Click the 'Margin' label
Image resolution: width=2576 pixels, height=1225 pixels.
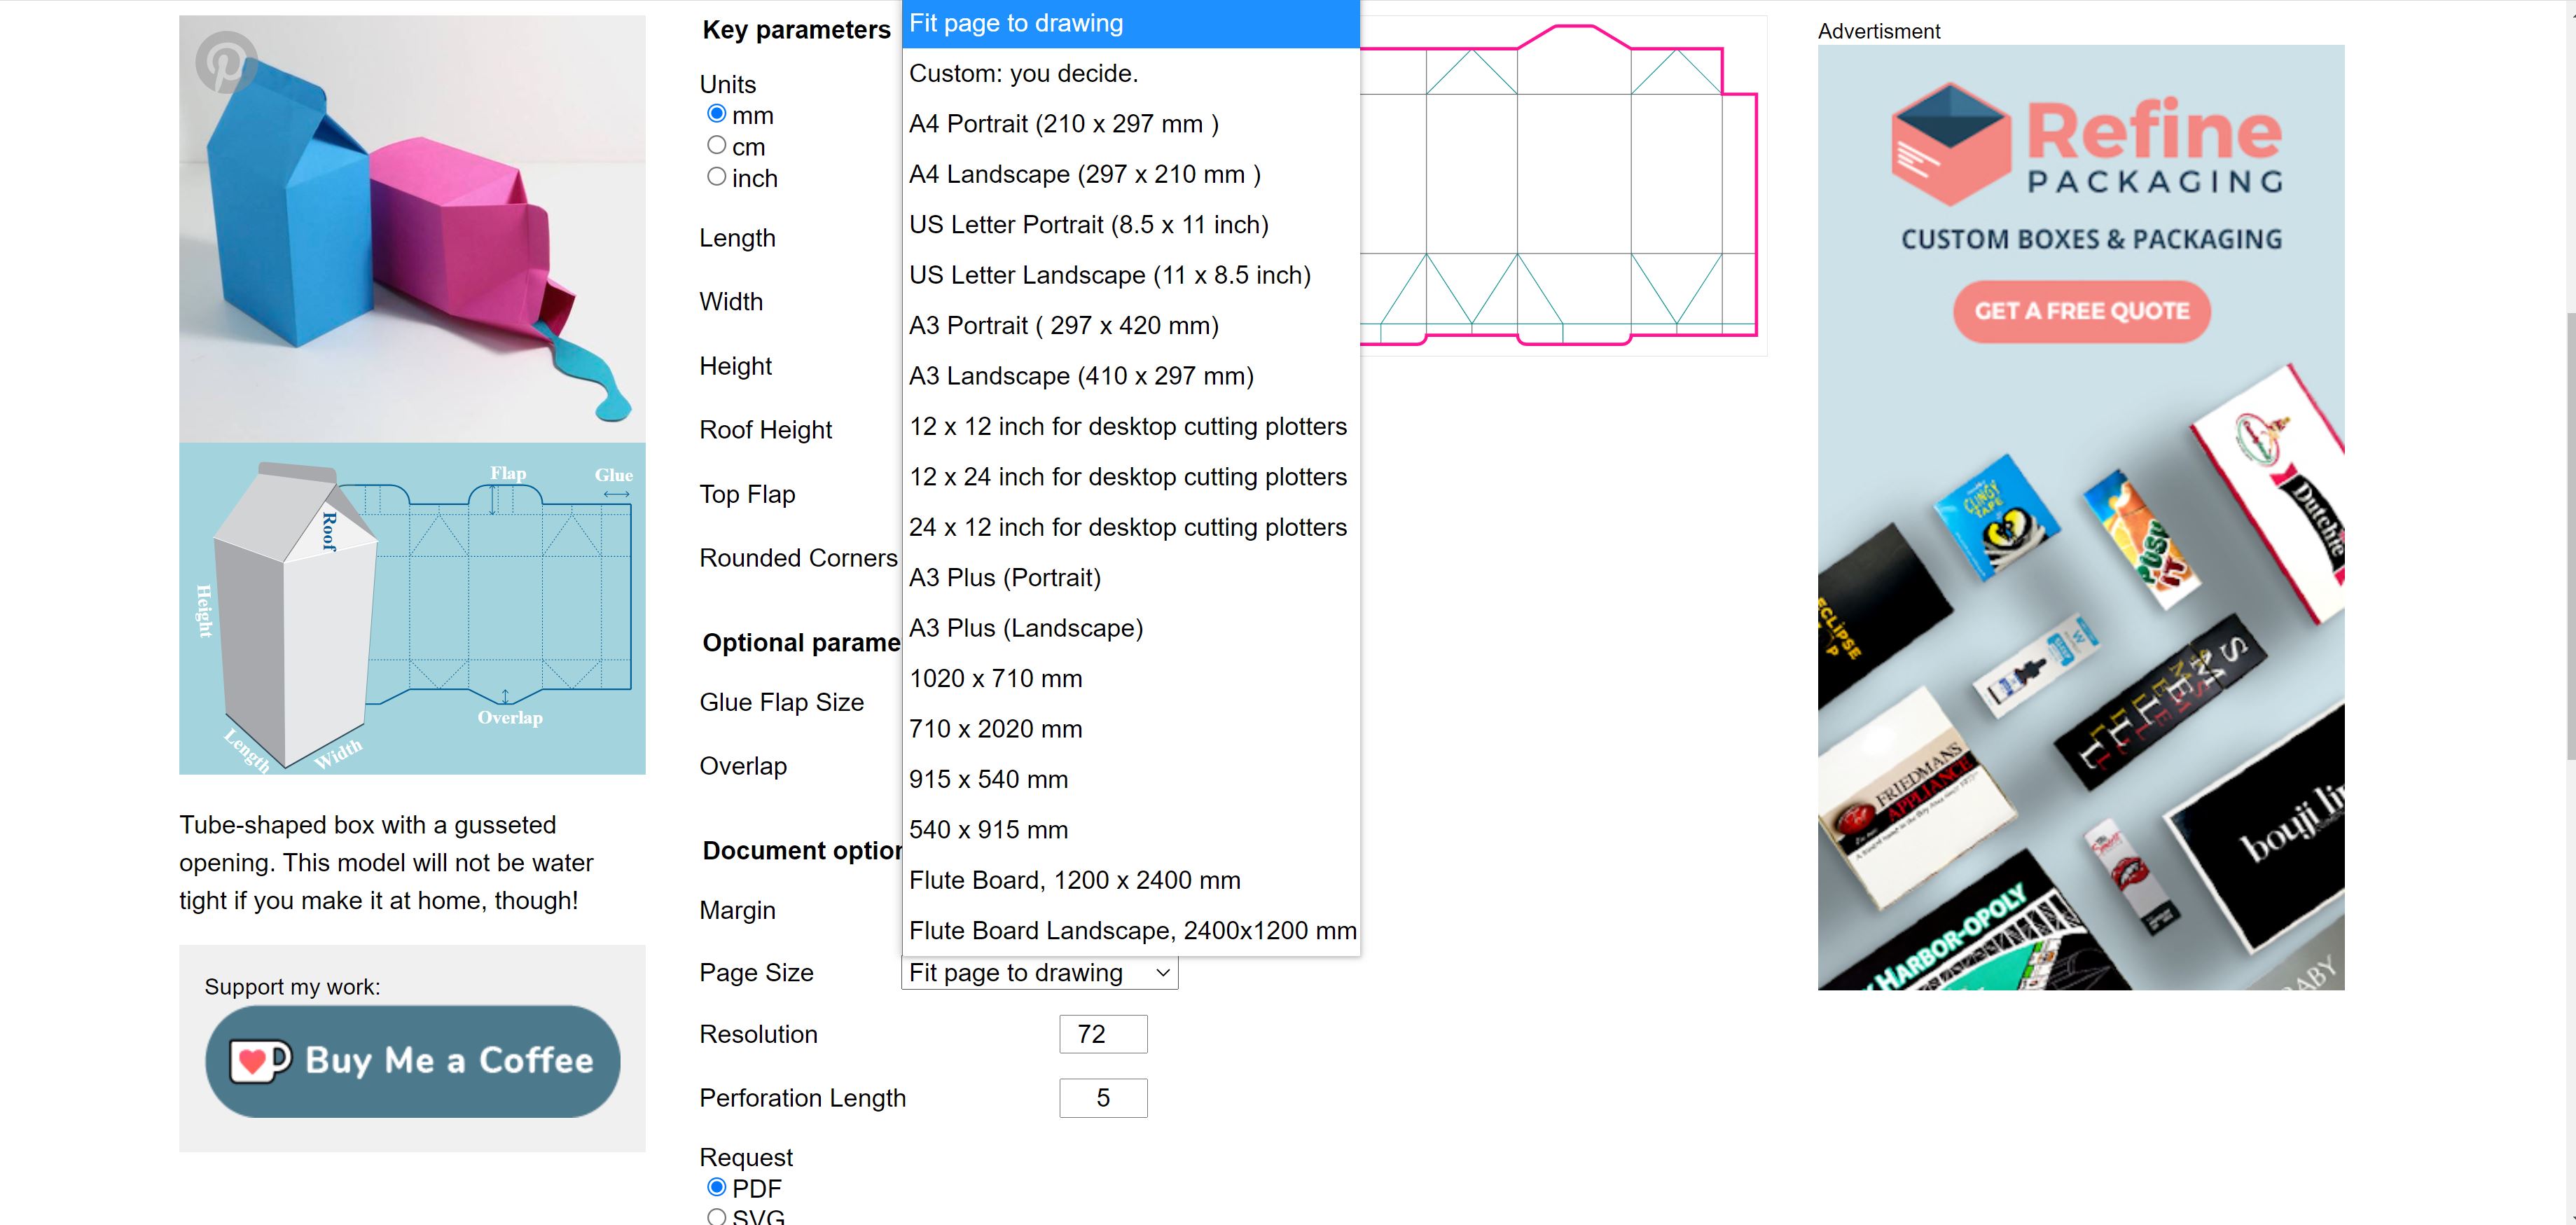pos(737,910)
